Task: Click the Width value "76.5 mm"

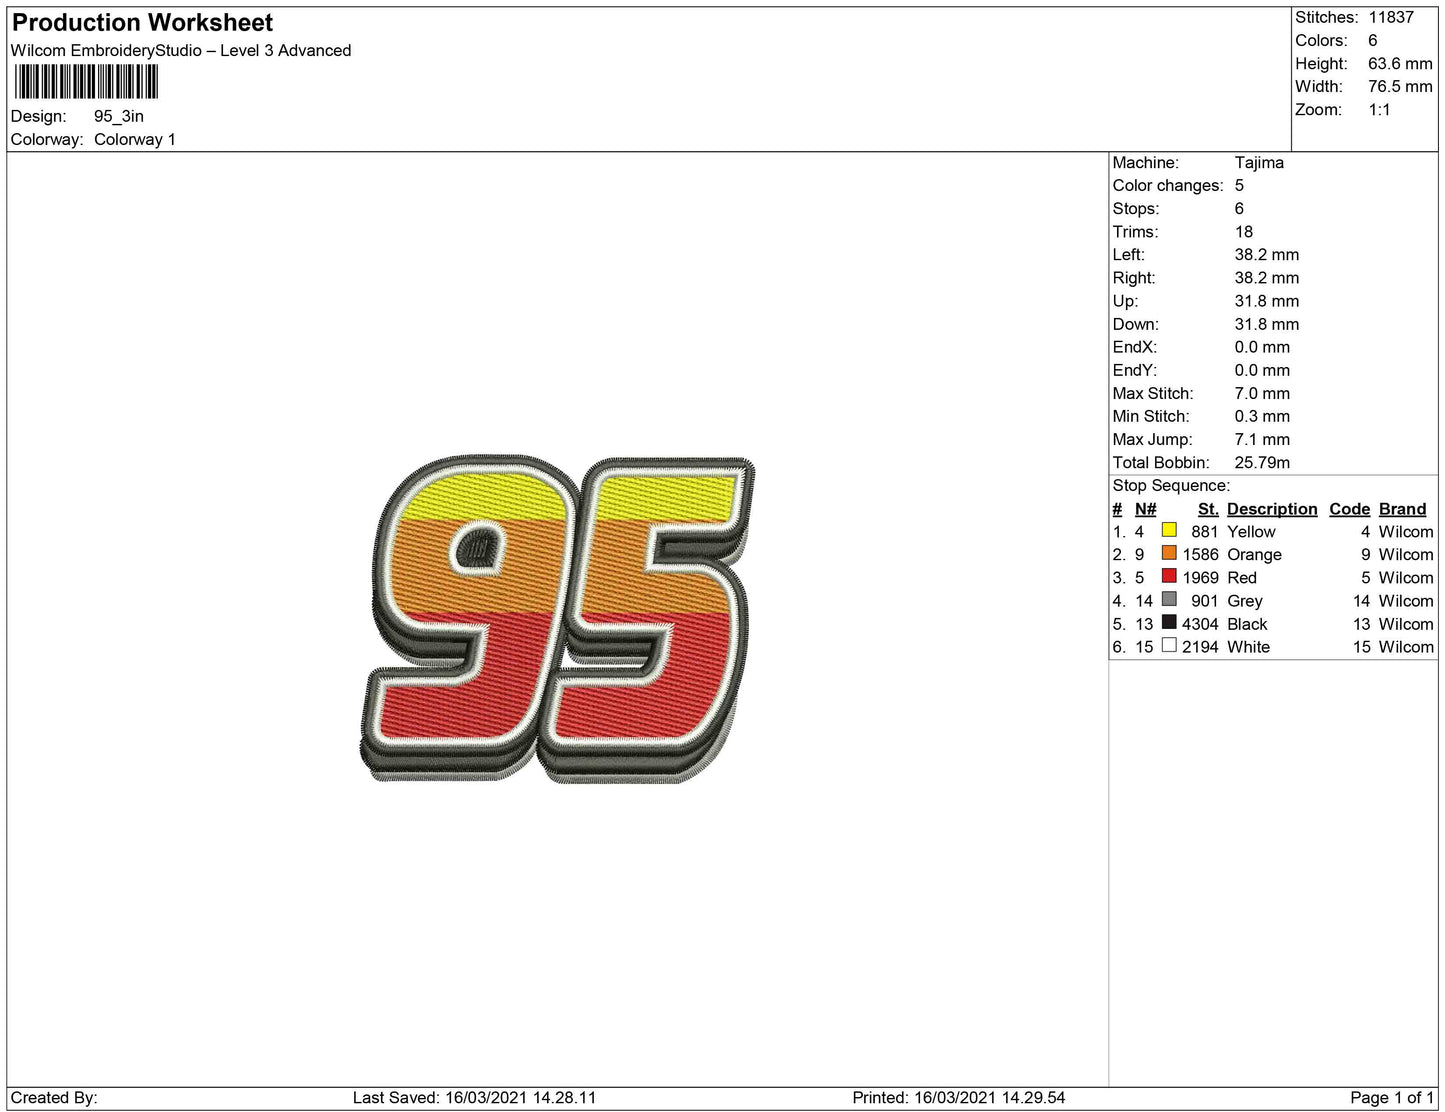Action: [1400, 87]
